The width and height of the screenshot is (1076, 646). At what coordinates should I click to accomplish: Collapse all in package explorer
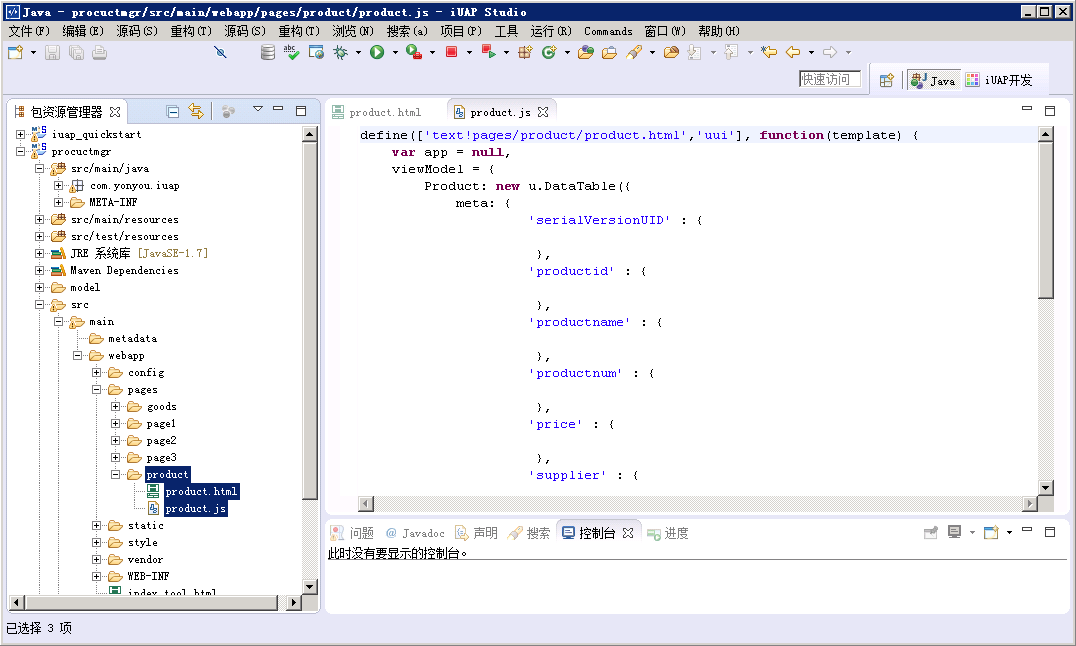point(172,111)
